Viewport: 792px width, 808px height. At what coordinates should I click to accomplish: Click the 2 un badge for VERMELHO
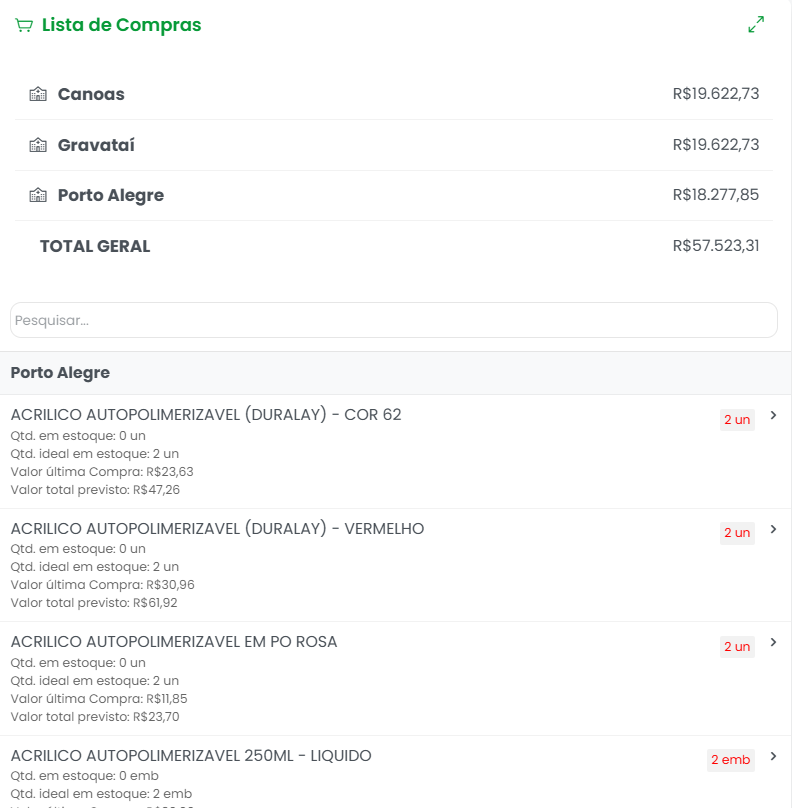coord(736,533)
